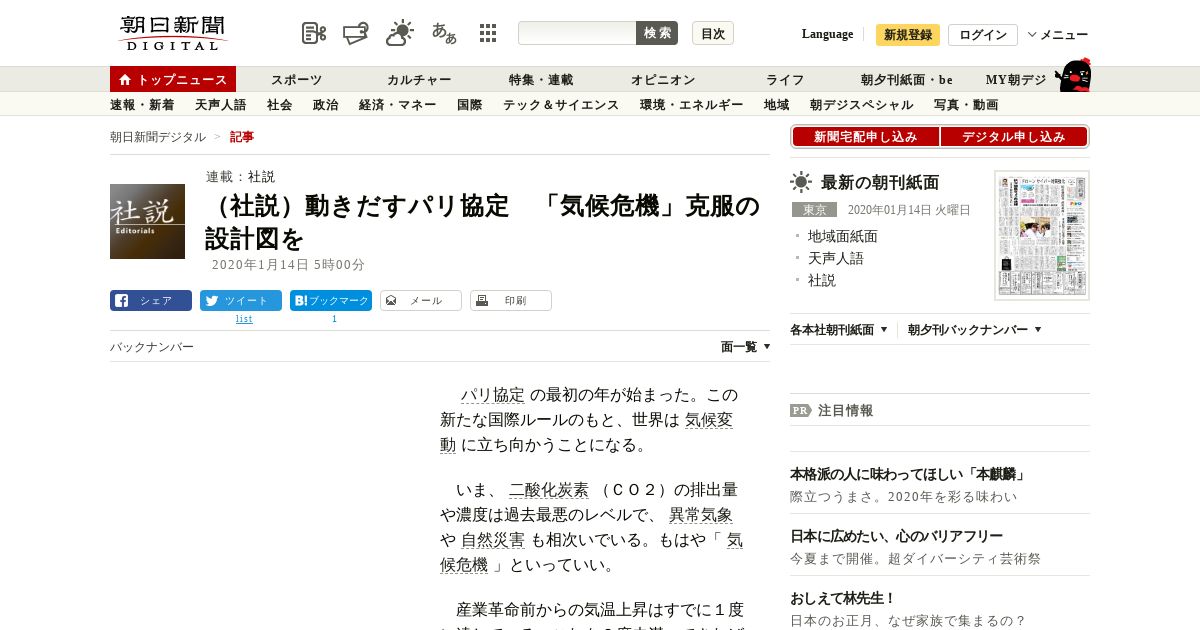The height and width of the screenshot is (630, 1200).
Task: Select the オピニオン tab
Action: 663,80
